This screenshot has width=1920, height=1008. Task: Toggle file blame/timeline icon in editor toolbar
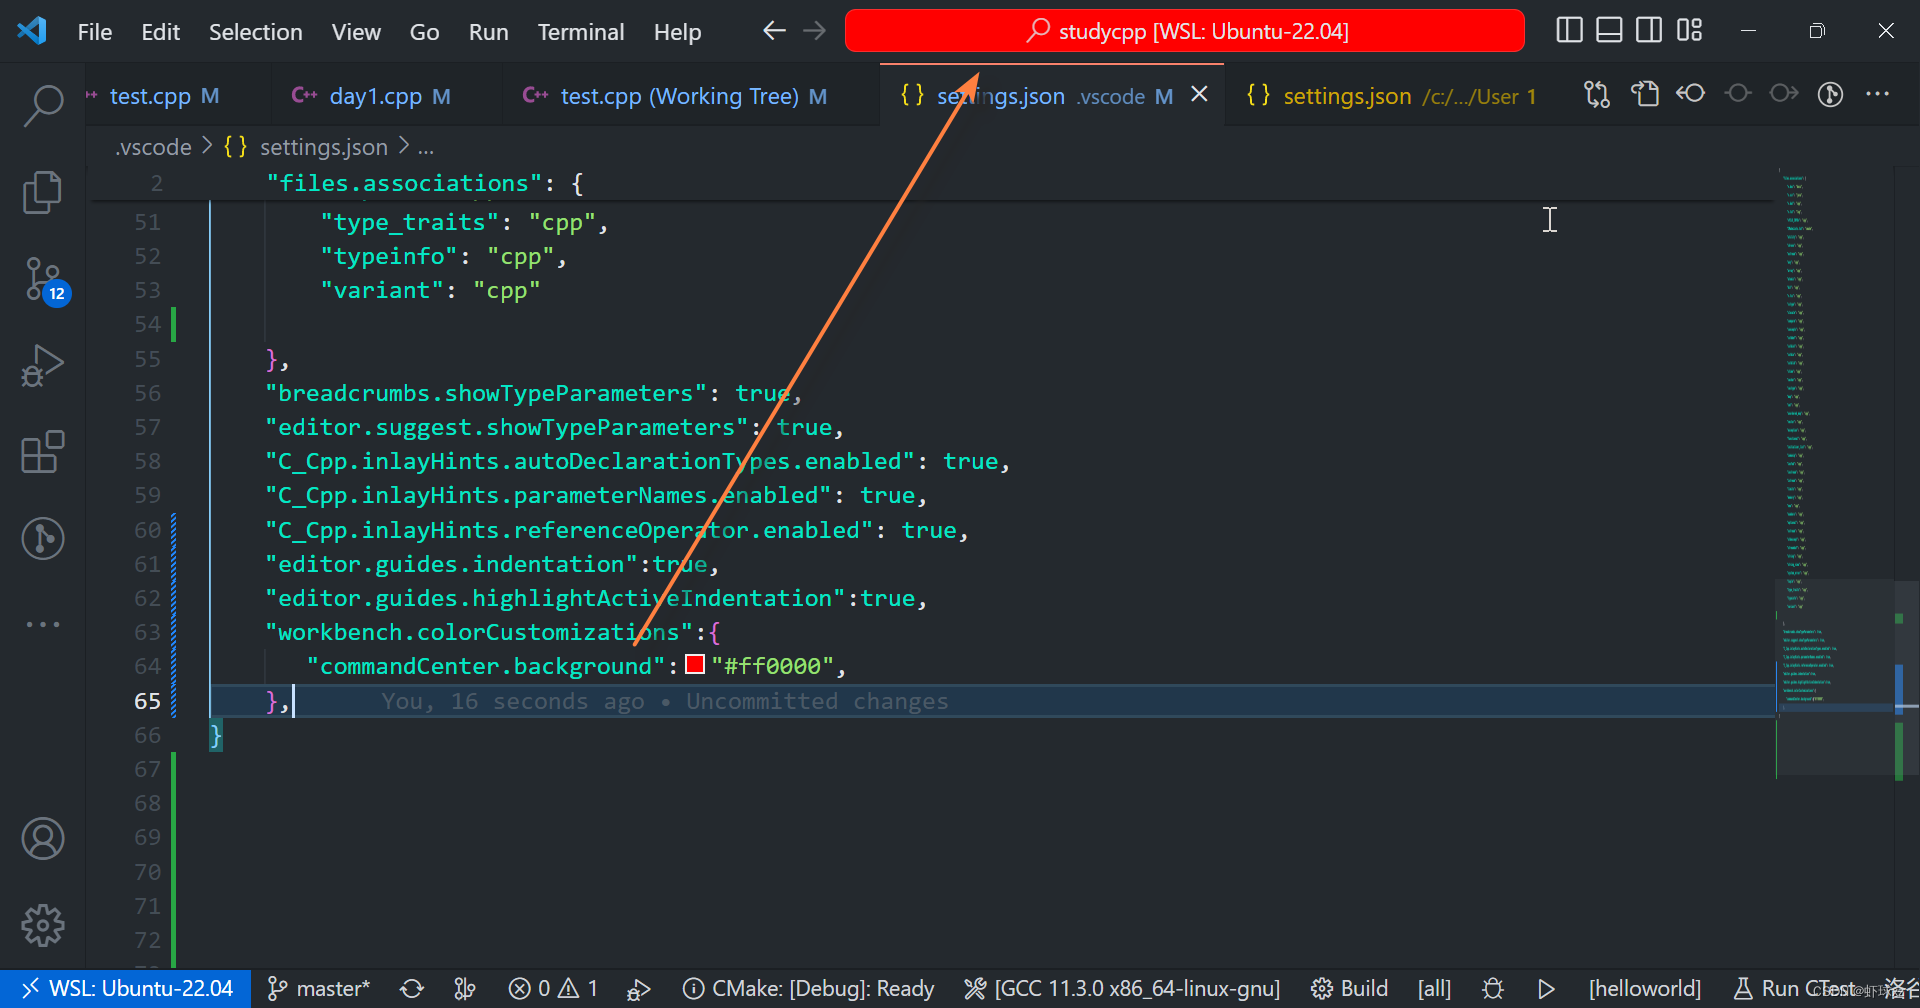point(1830,94)
